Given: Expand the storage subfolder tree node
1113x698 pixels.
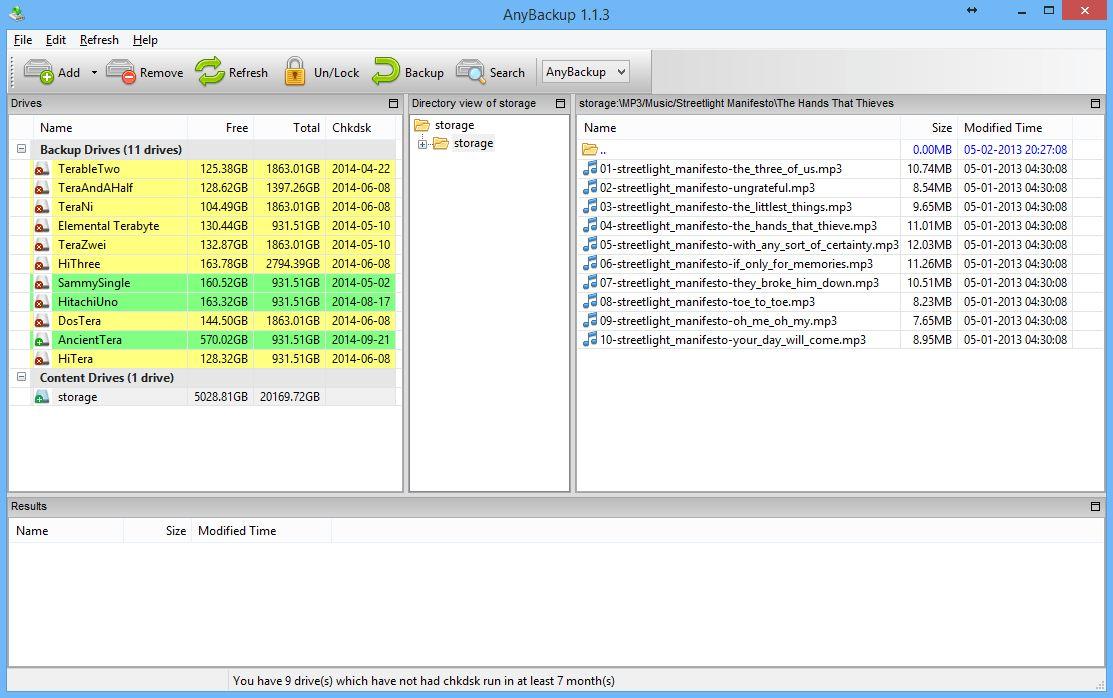Looking at the screenshot, I should click(x=422, y=144).
